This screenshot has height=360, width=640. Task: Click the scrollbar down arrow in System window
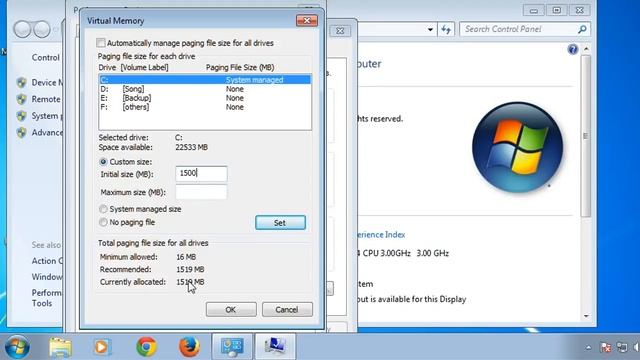pyautogui.click(x=586, y=316)
